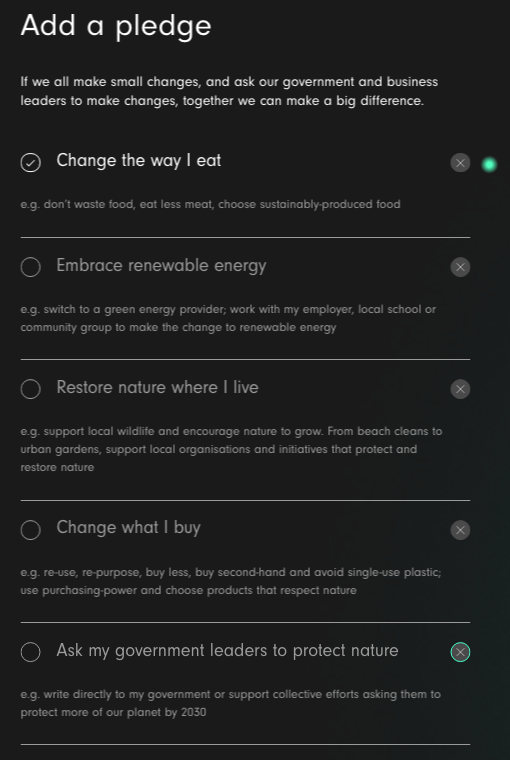Click the X icon next to Change what I buy
Viewport: 510px width, 760px height.
click(x=460, y=530)
